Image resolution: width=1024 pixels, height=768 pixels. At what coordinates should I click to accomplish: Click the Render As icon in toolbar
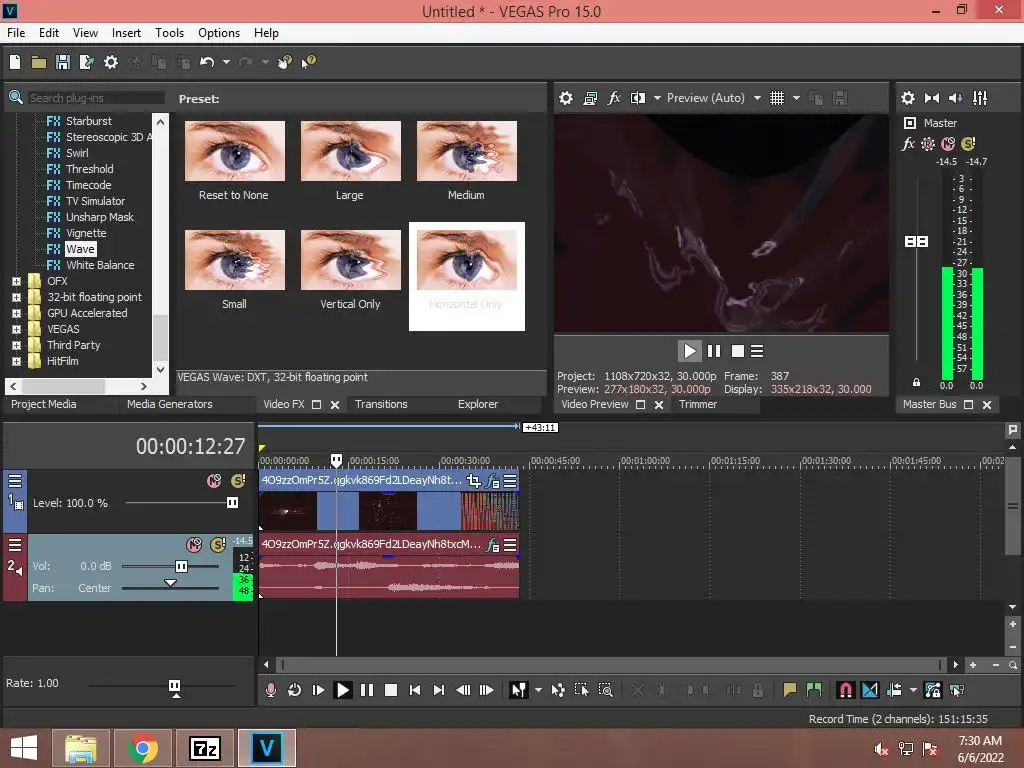[x=86, y=62]
